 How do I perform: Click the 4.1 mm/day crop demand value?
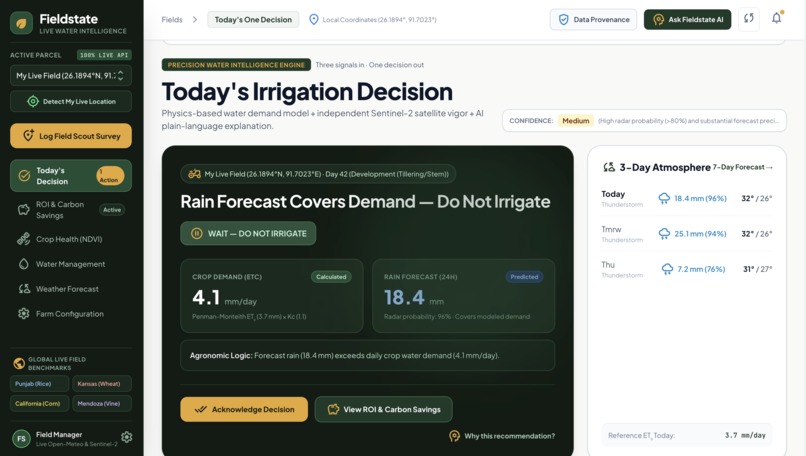point(224,298)
